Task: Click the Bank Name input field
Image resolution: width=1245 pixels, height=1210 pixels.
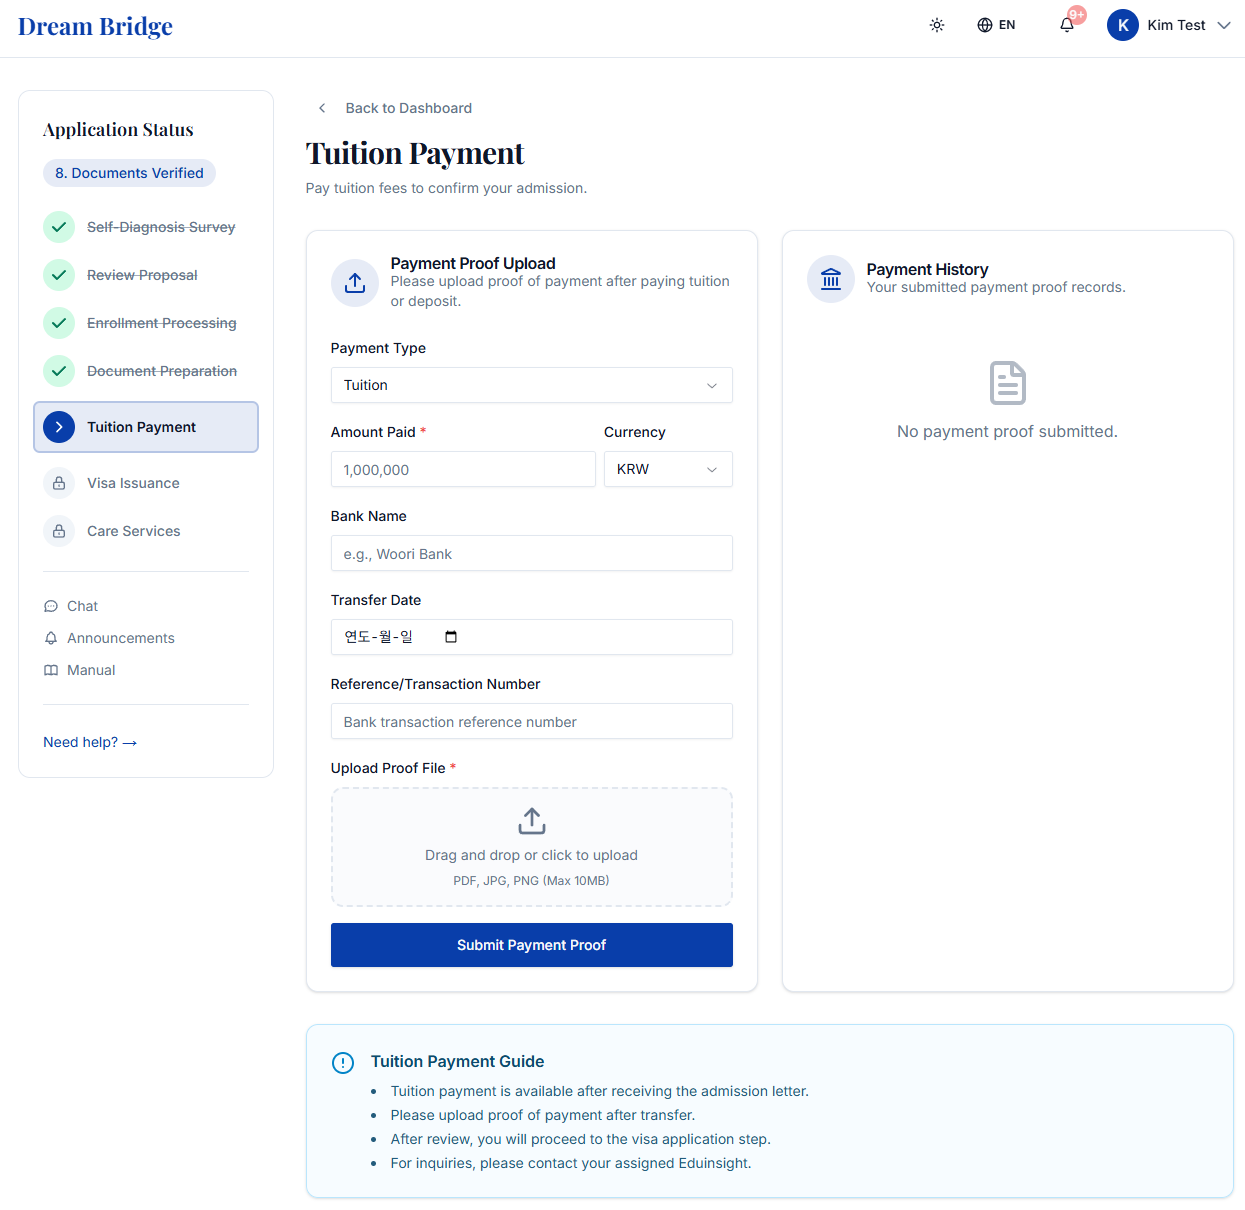Action: pyautogui.click(x=532, y=553)
